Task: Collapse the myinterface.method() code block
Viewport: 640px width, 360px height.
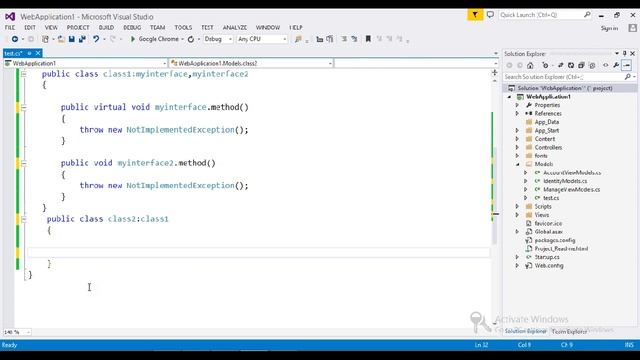Action: 24,107
